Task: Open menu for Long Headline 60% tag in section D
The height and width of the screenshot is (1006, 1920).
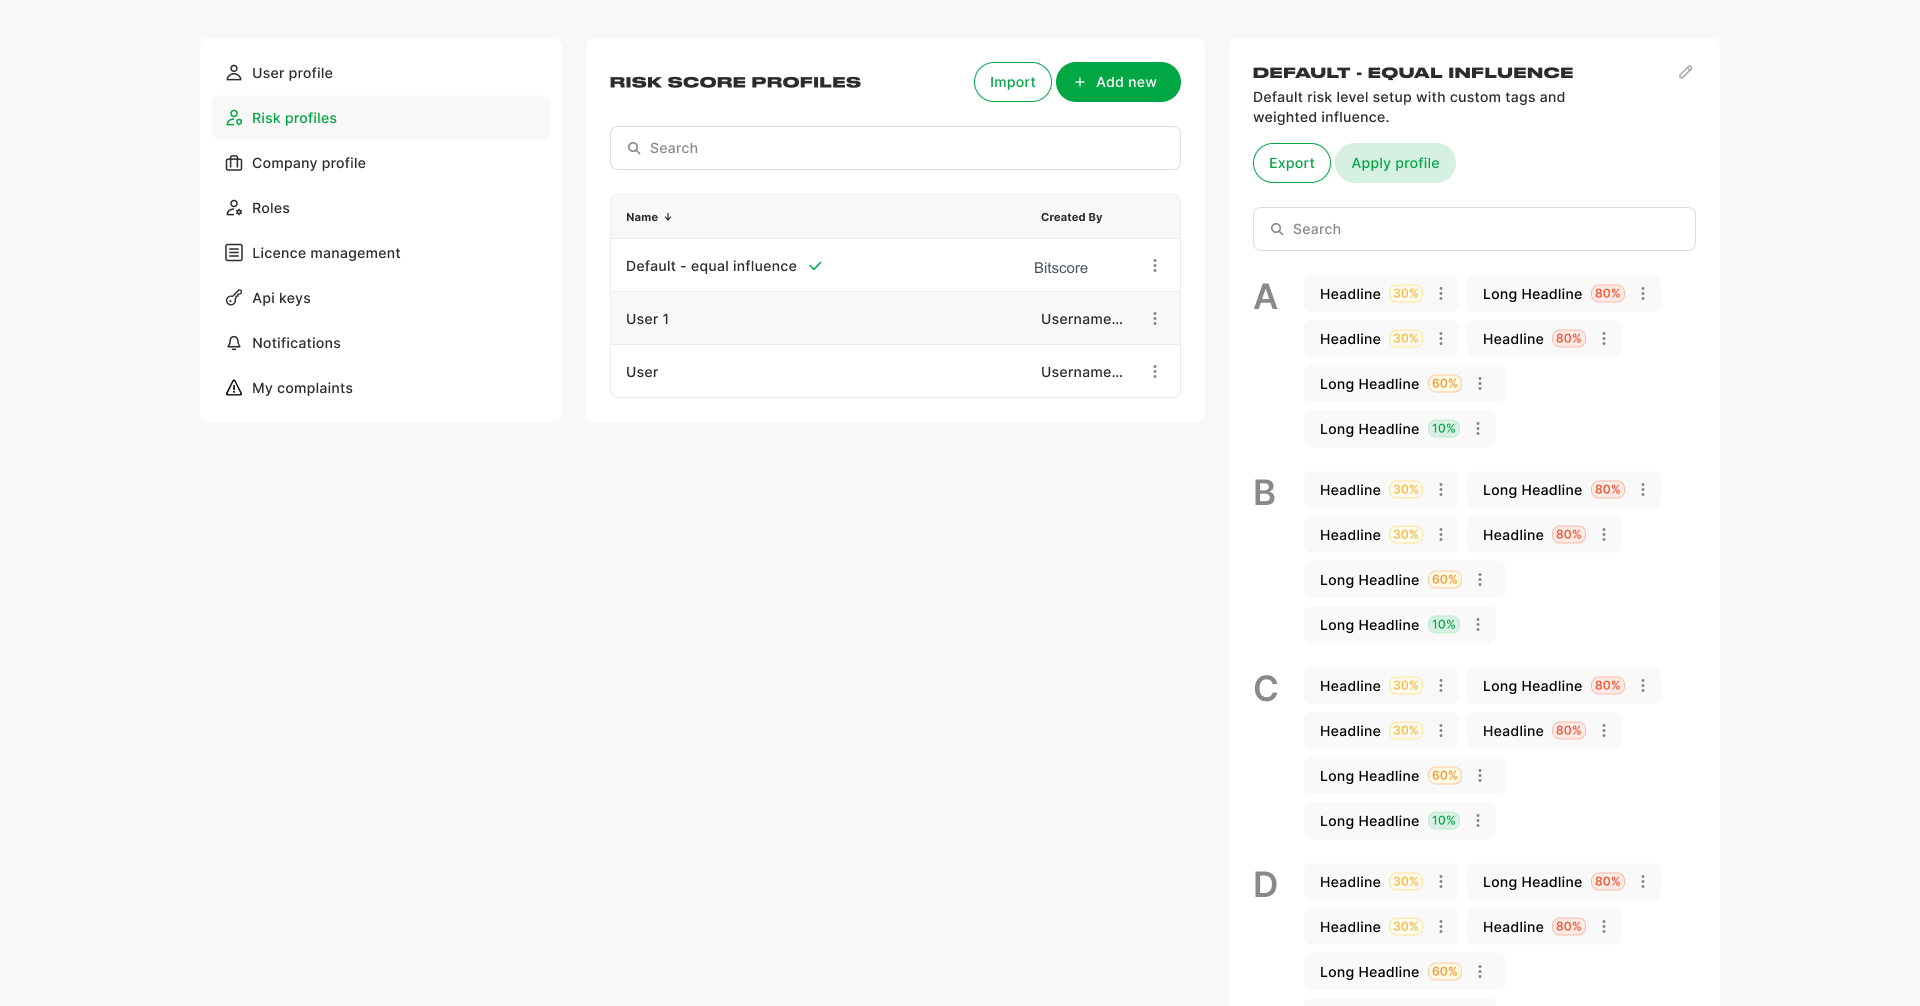Action: (1480, 972)
